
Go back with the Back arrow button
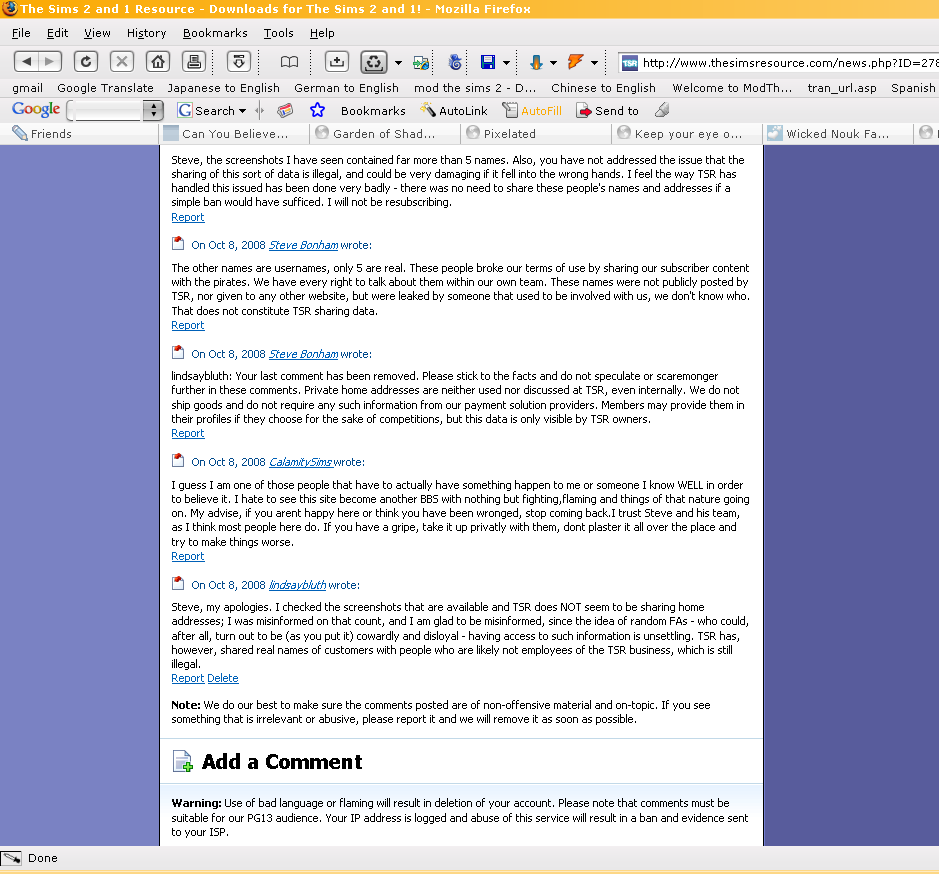[26, 61]
